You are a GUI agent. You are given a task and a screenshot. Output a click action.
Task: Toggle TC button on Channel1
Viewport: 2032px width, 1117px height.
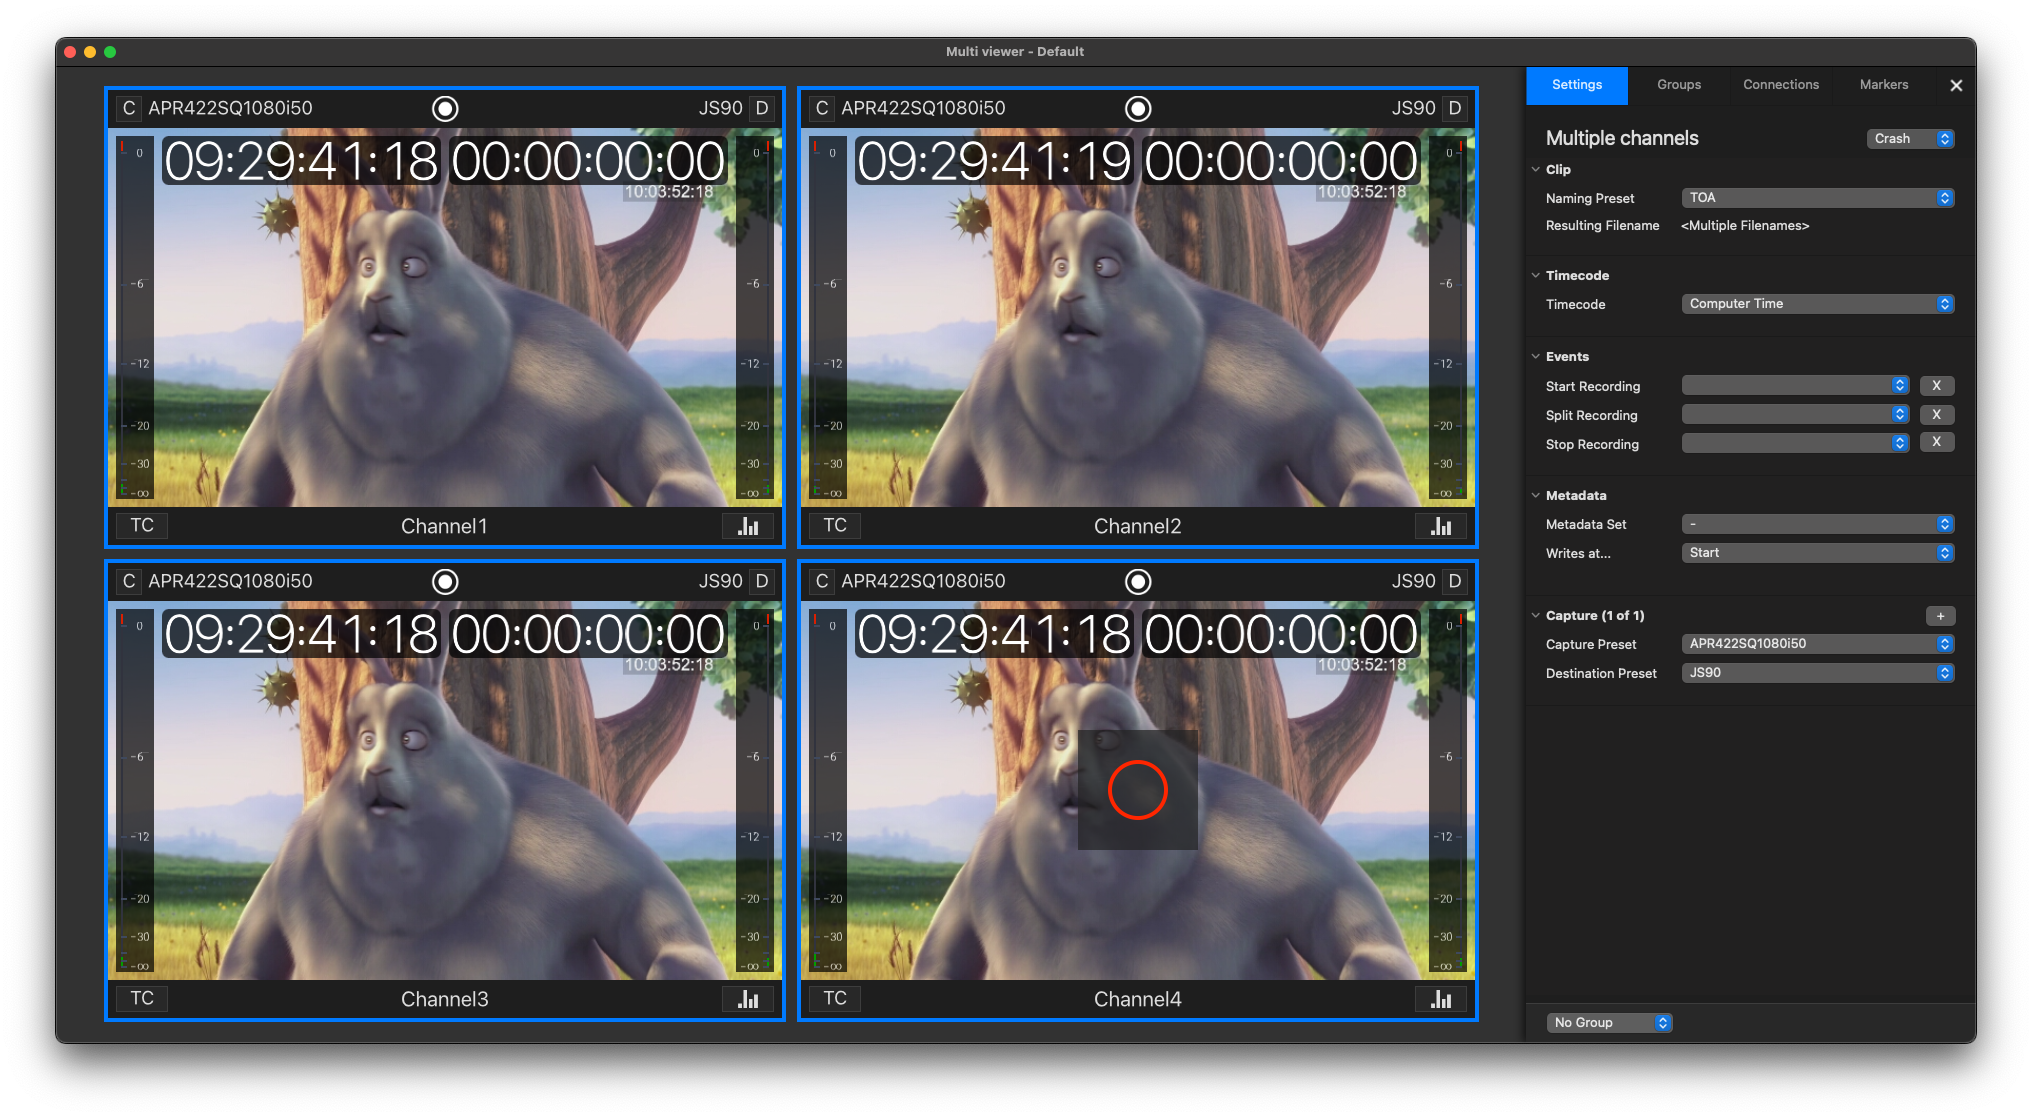coord(142,526)
